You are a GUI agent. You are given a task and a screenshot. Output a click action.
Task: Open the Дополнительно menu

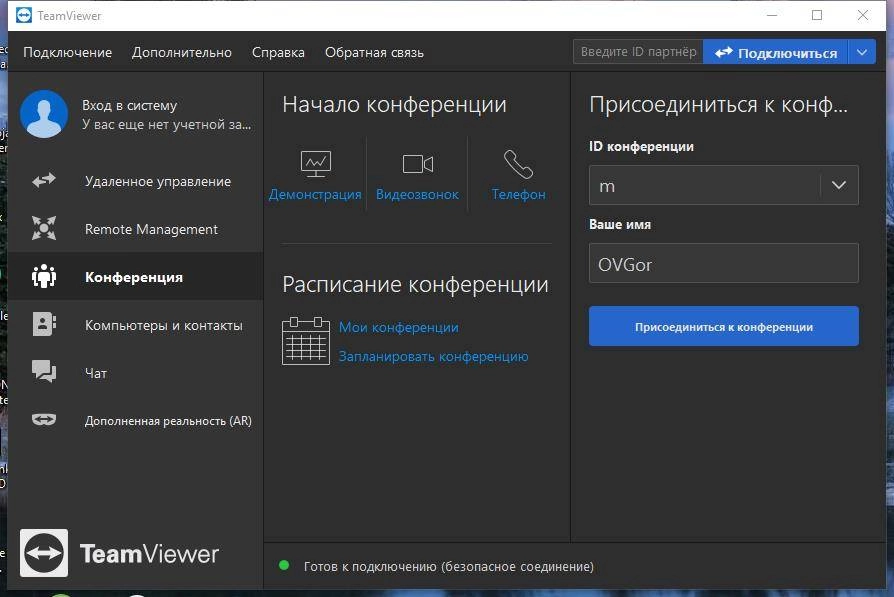182,52
